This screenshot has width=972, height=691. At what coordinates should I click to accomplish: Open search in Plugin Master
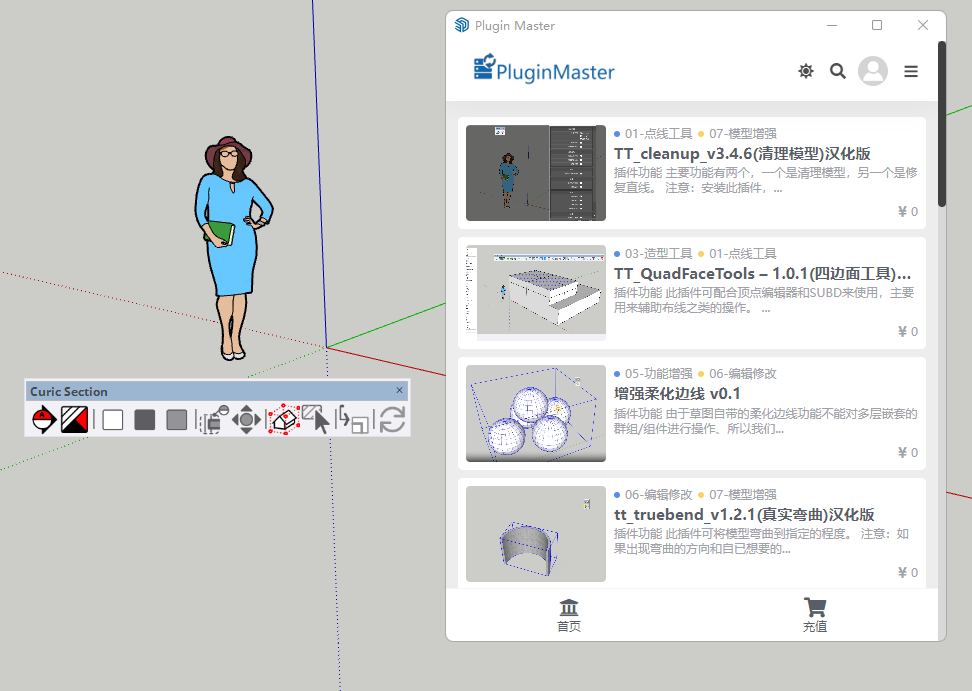point(838,71)
